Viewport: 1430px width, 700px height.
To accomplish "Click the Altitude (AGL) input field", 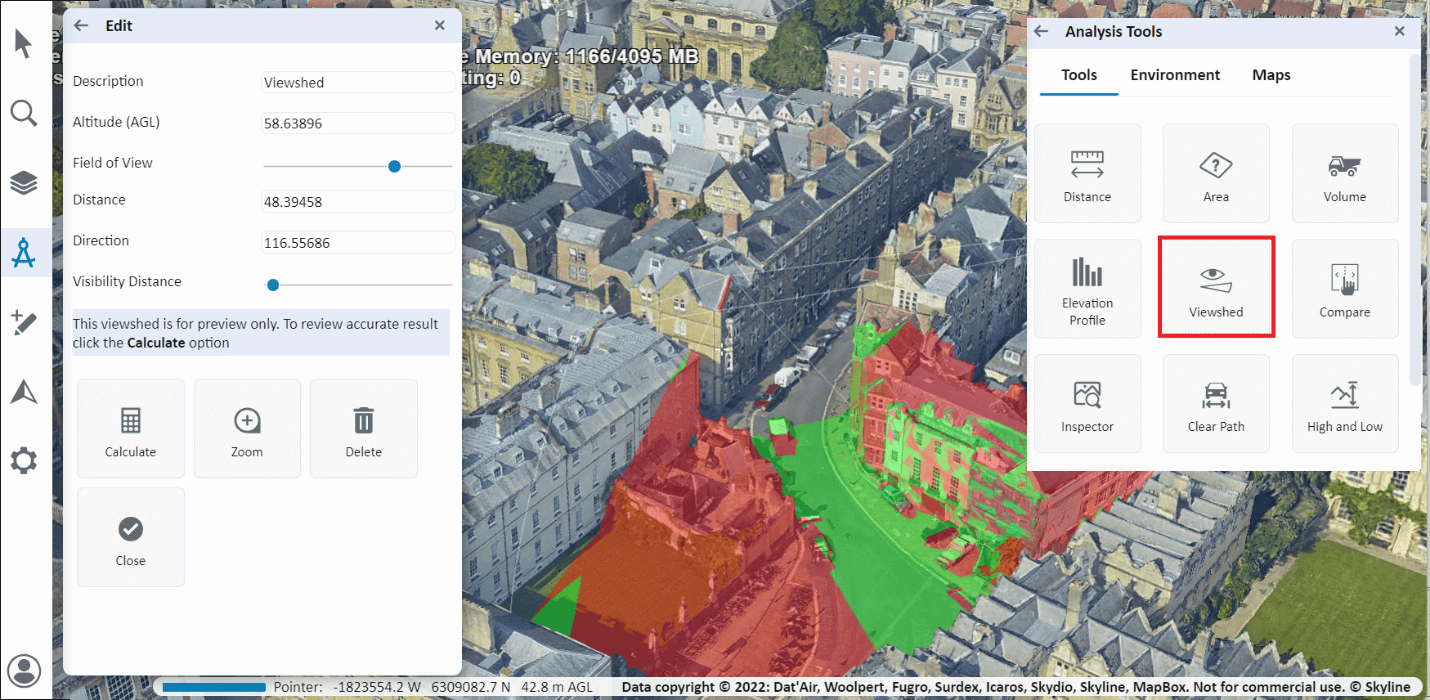I will tap(358, 123).
